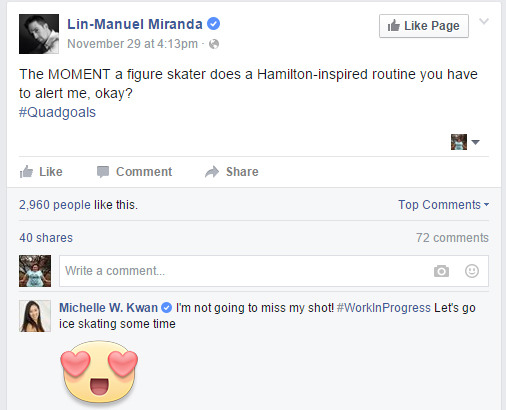Open the post options chevron at top right
The height and width of the screenshot is (410, 506).
[x=484, y=22]
